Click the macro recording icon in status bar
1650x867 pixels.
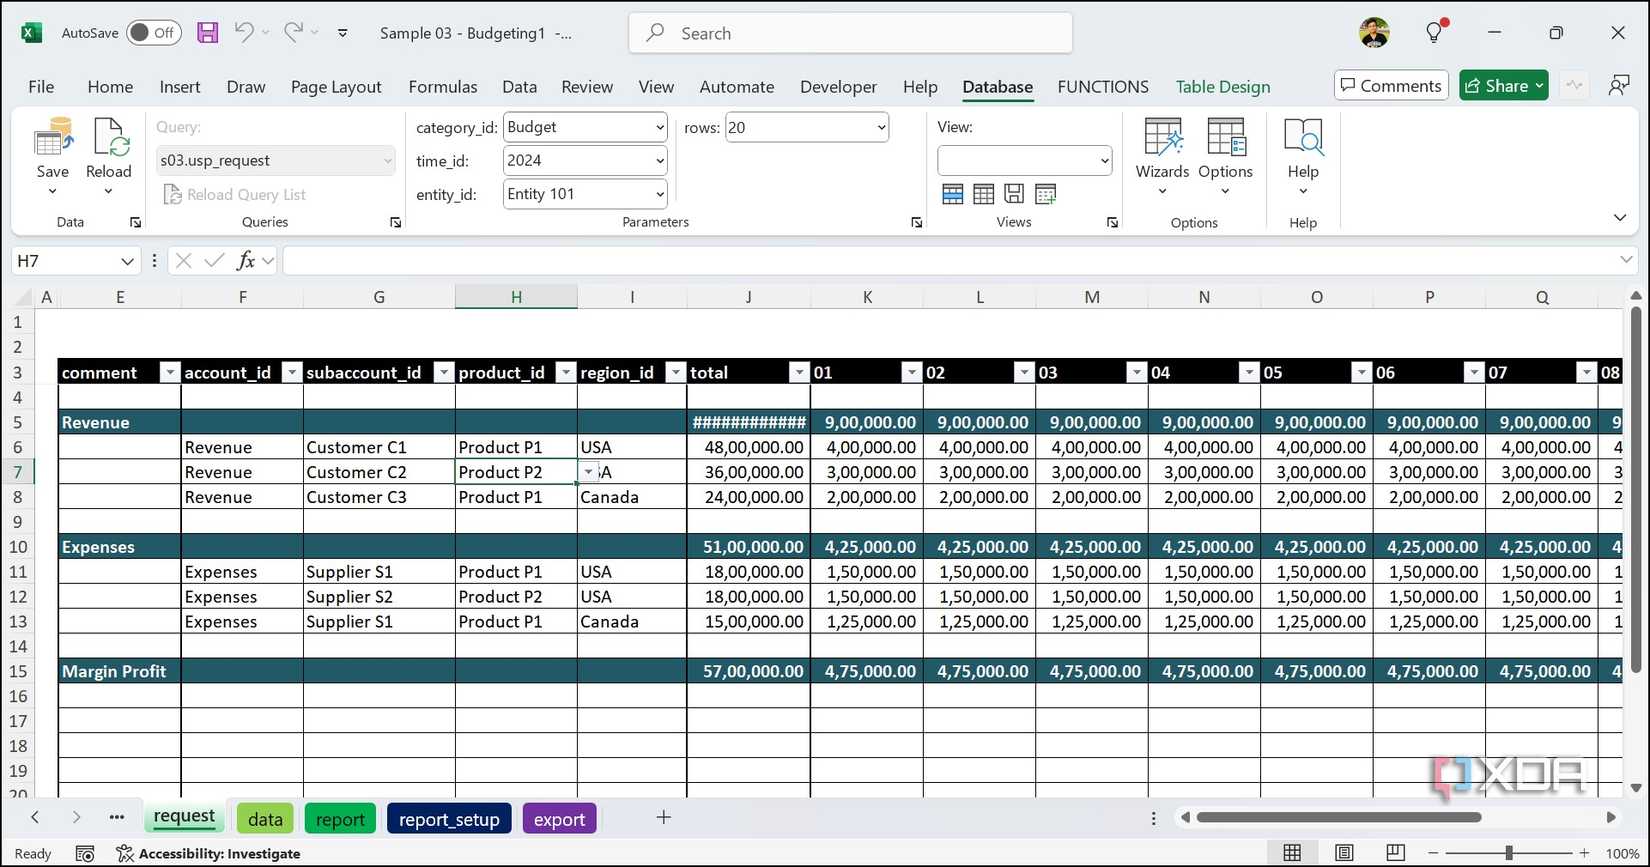85,853
